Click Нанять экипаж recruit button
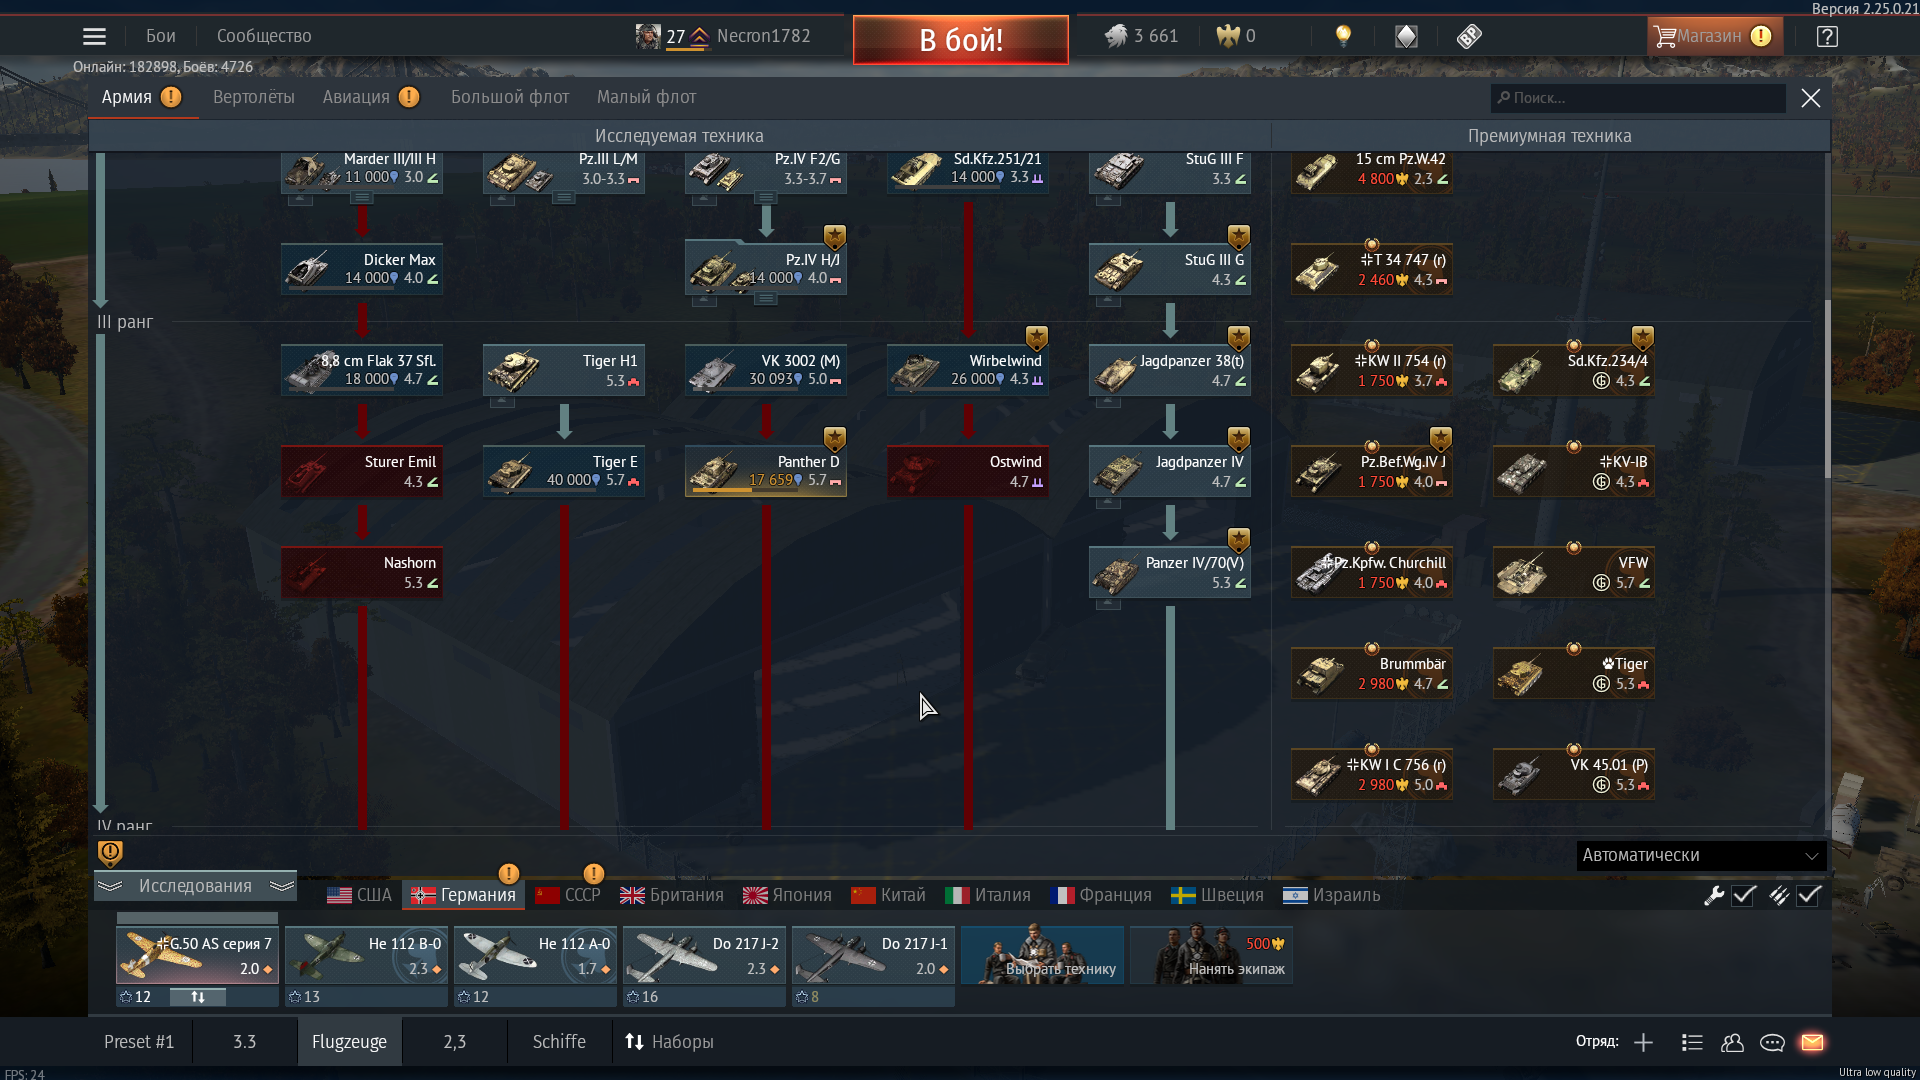The width and height of the screenshot is (1920, 1080). coord(1211,955)
